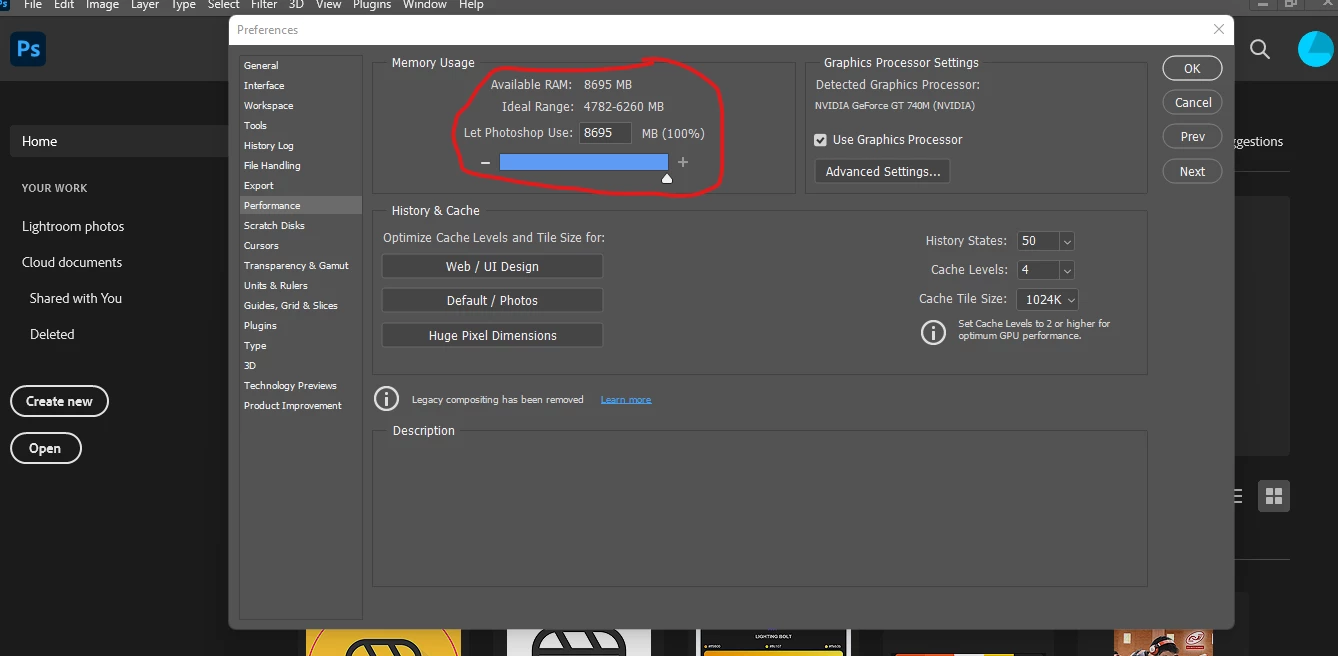Open Cloud documents in sidebar
The height and width of the screenshot is (656, 1338).
[x=72, y=262]
